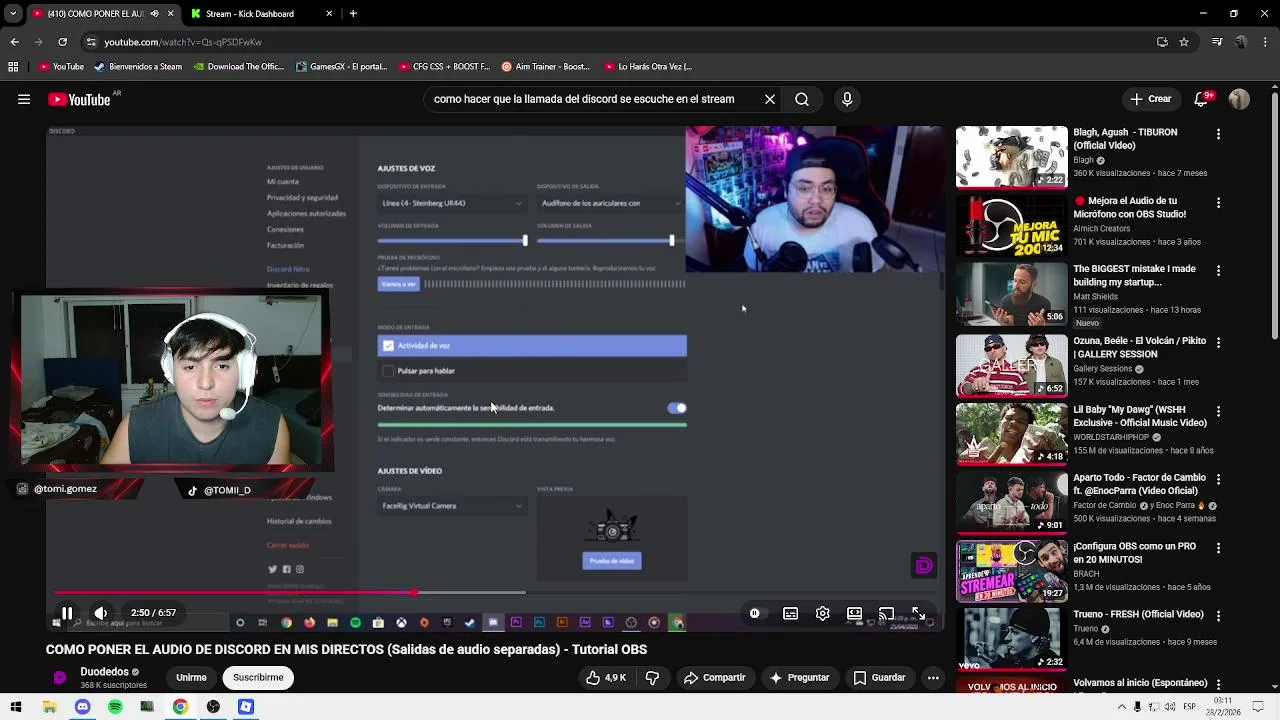Start voice search with the microphone
This screenshot has height=720, width=1280.
point(847,99)
